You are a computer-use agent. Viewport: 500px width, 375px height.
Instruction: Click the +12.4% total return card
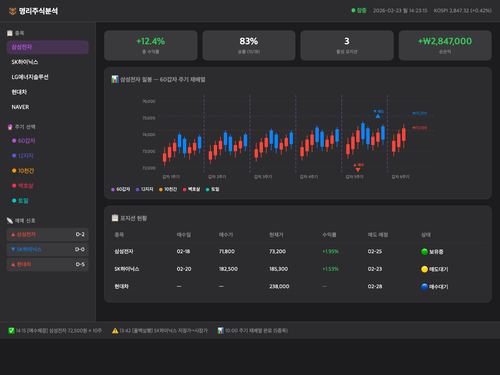click(151, 45)
